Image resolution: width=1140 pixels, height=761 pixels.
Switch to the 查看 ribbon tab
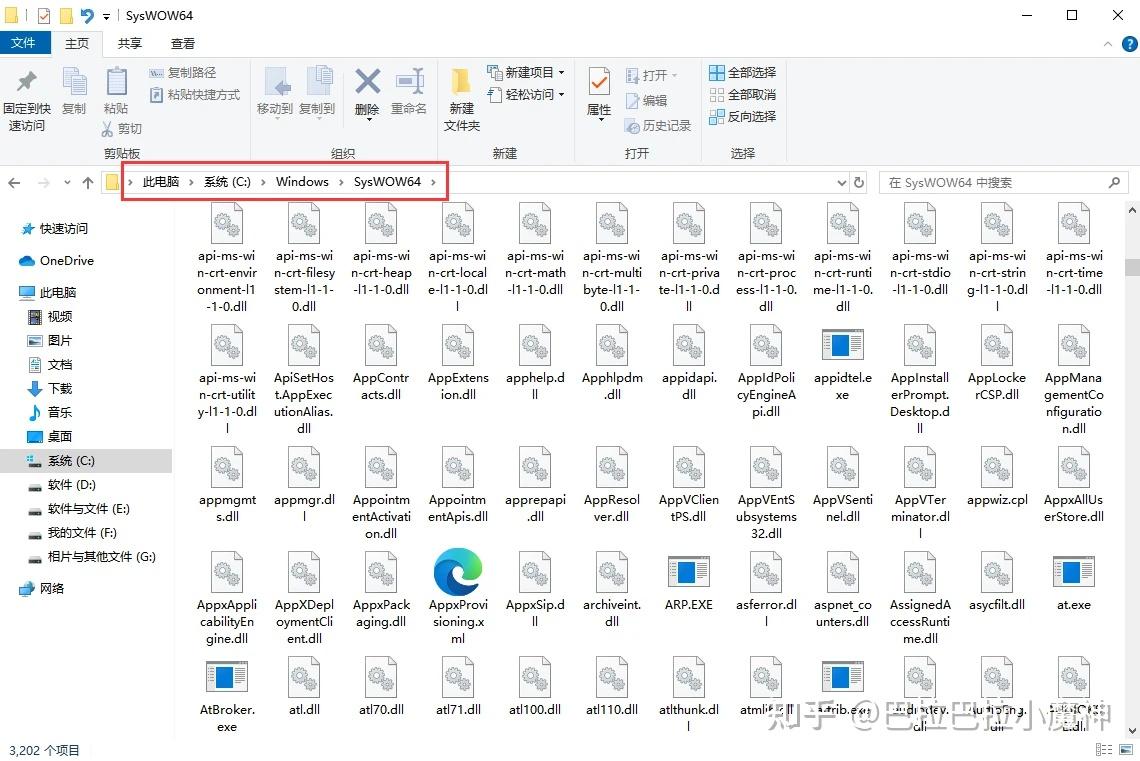tap(182, 43)
